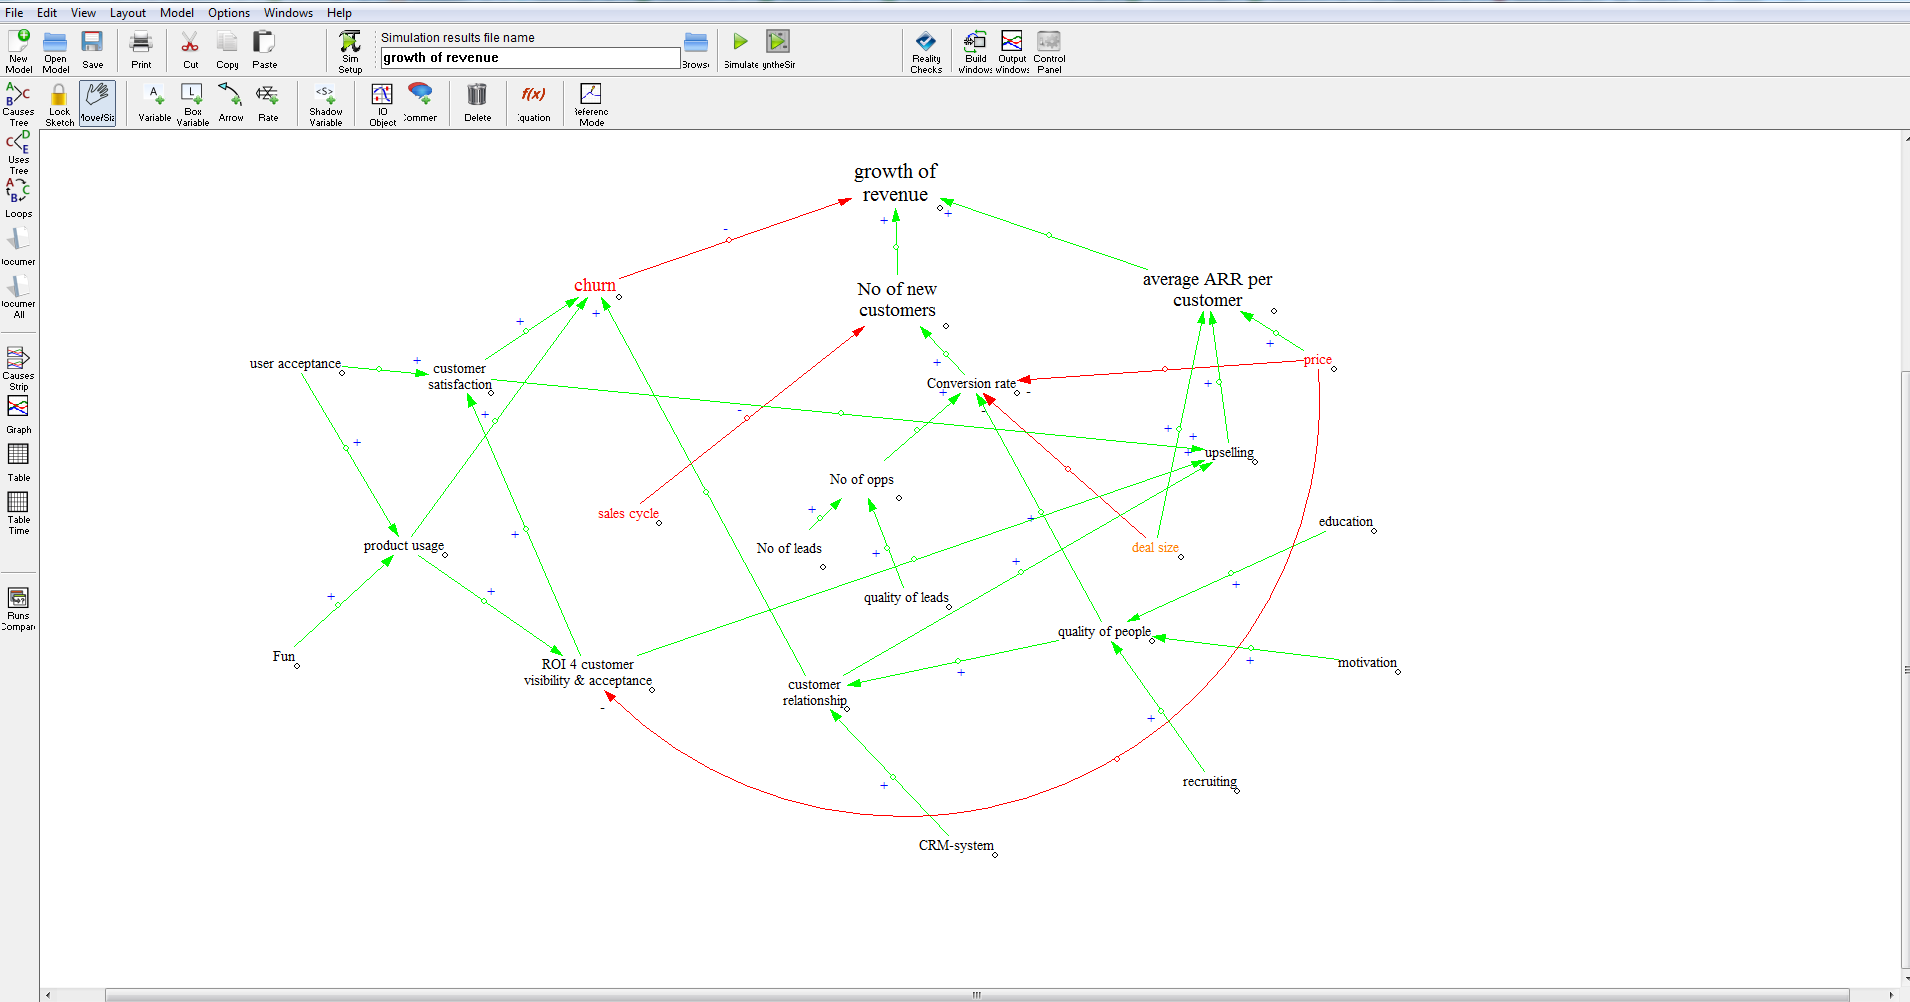The width and height of the screenshot is (1910, 1002).
Task: Open the Causes Strip graph tool
Action: tap(19, 368)
